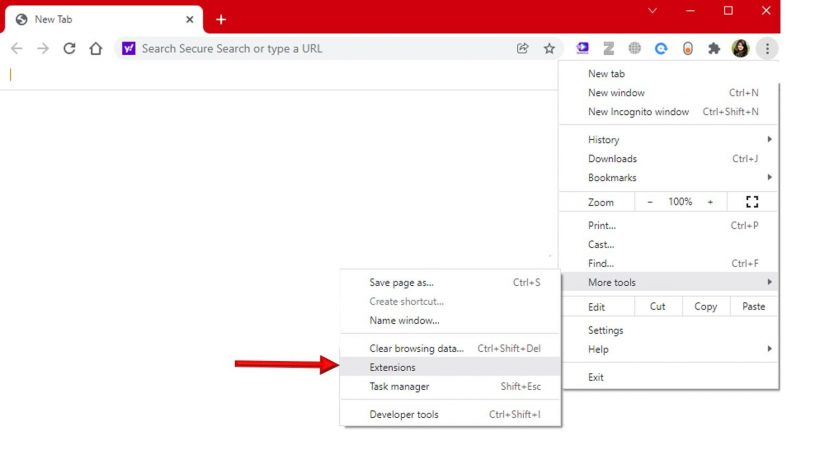Screen dimensions: 830x455
Task: Choose Exit from the menu
Action: (x=669, y=377)
